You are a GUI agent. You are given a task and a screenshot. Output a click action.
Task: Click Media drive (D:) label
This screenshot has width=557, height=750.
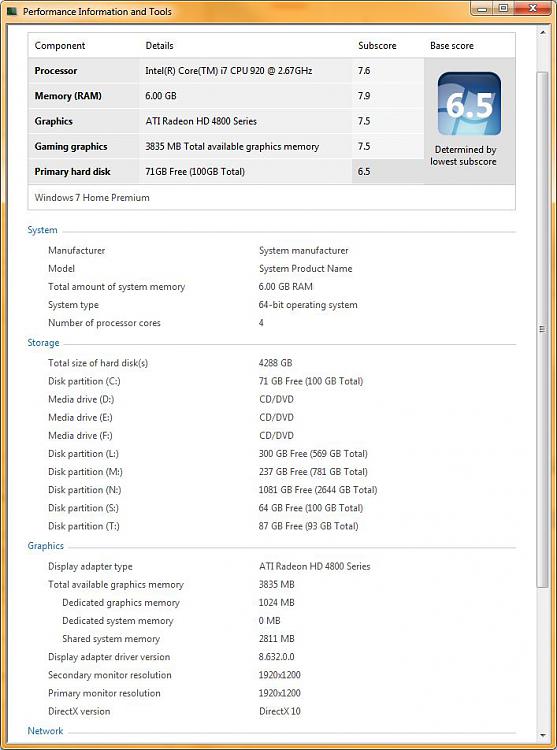[81, 399]
